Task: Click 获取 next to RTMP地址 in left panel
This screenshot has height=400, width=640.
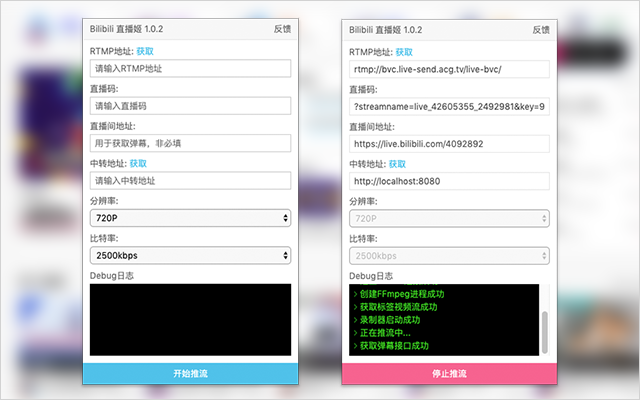Action: 145,51
